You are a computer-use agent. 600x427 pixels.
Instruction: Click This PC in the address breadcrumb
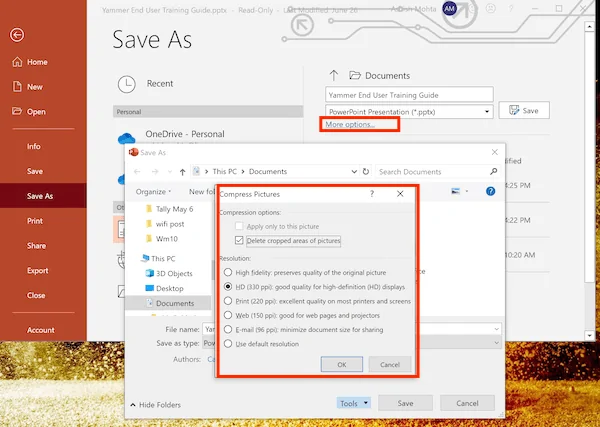point(225,171)
